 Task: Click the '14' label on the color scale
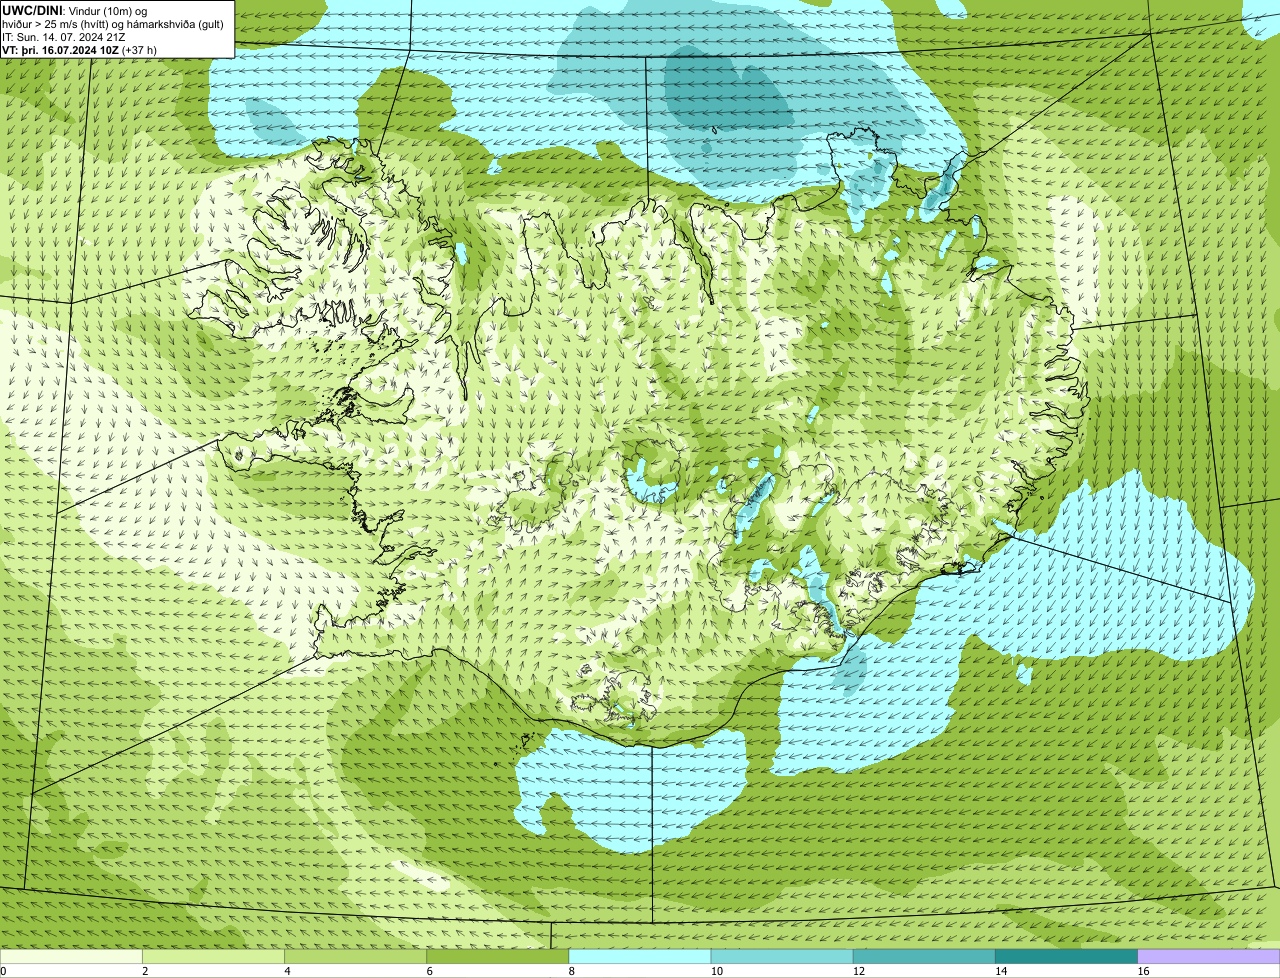coord(1001,971)
